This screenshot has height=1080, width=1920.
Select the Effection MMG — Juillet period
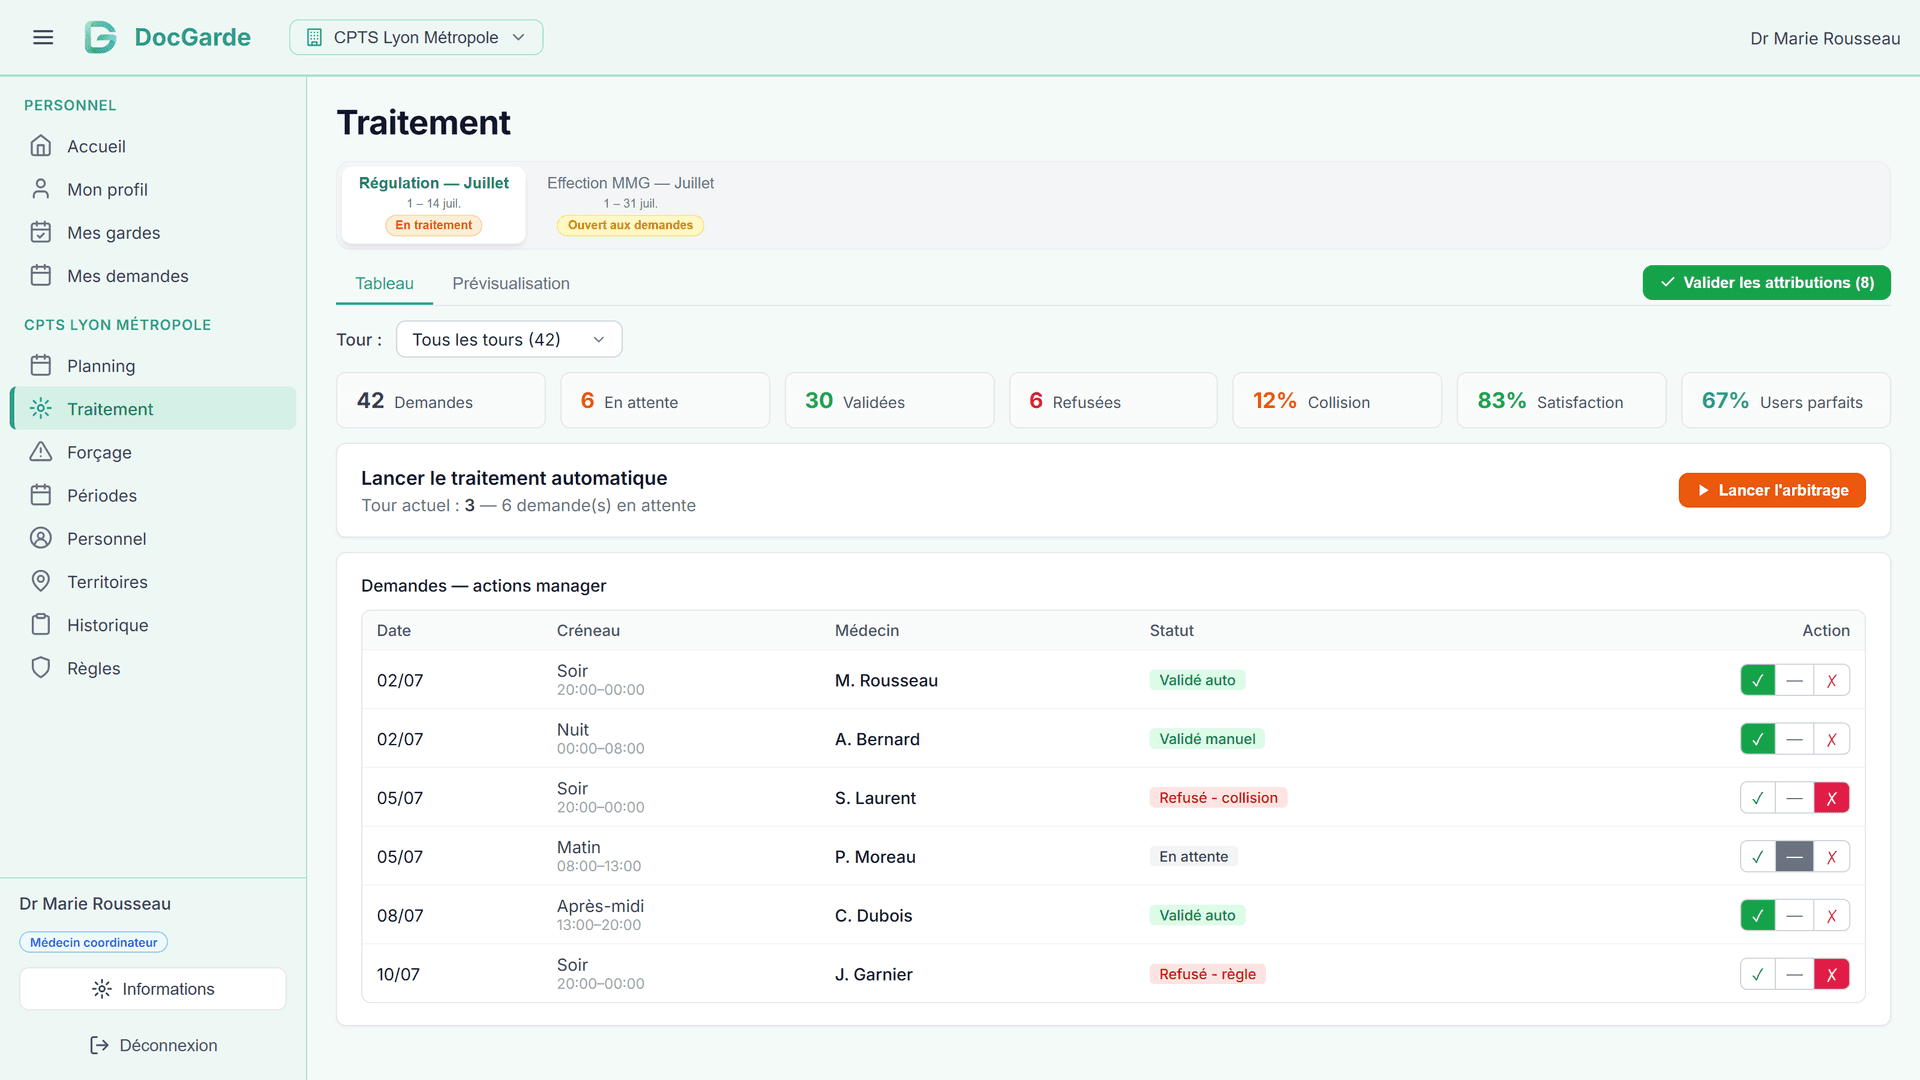pyautogui.click(x=630, y=205)
